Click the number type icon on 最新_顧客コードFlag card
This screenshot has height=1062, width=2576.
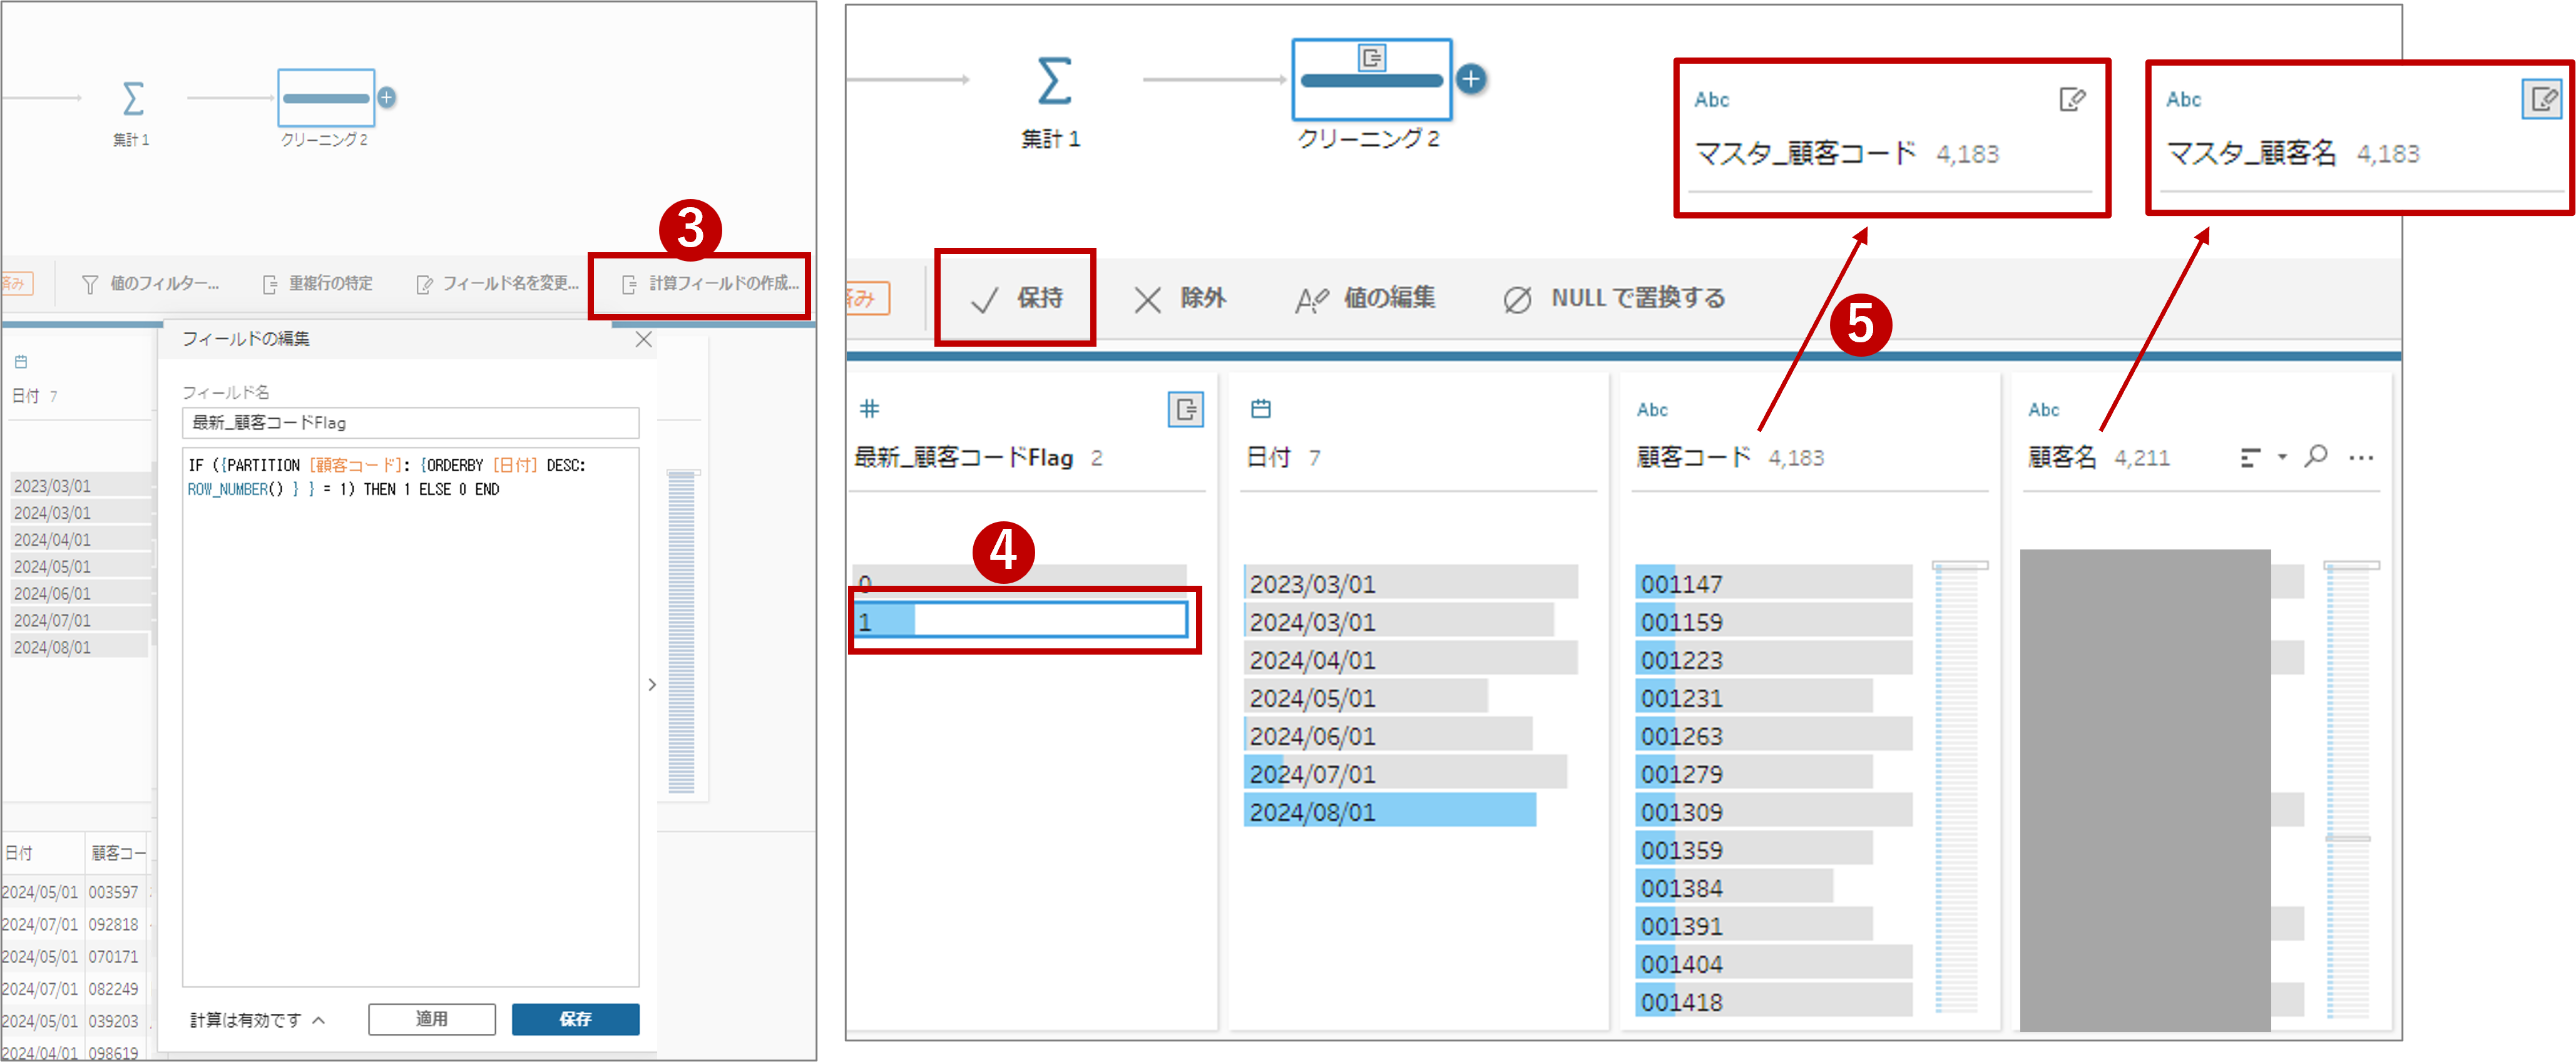point(869,408)
